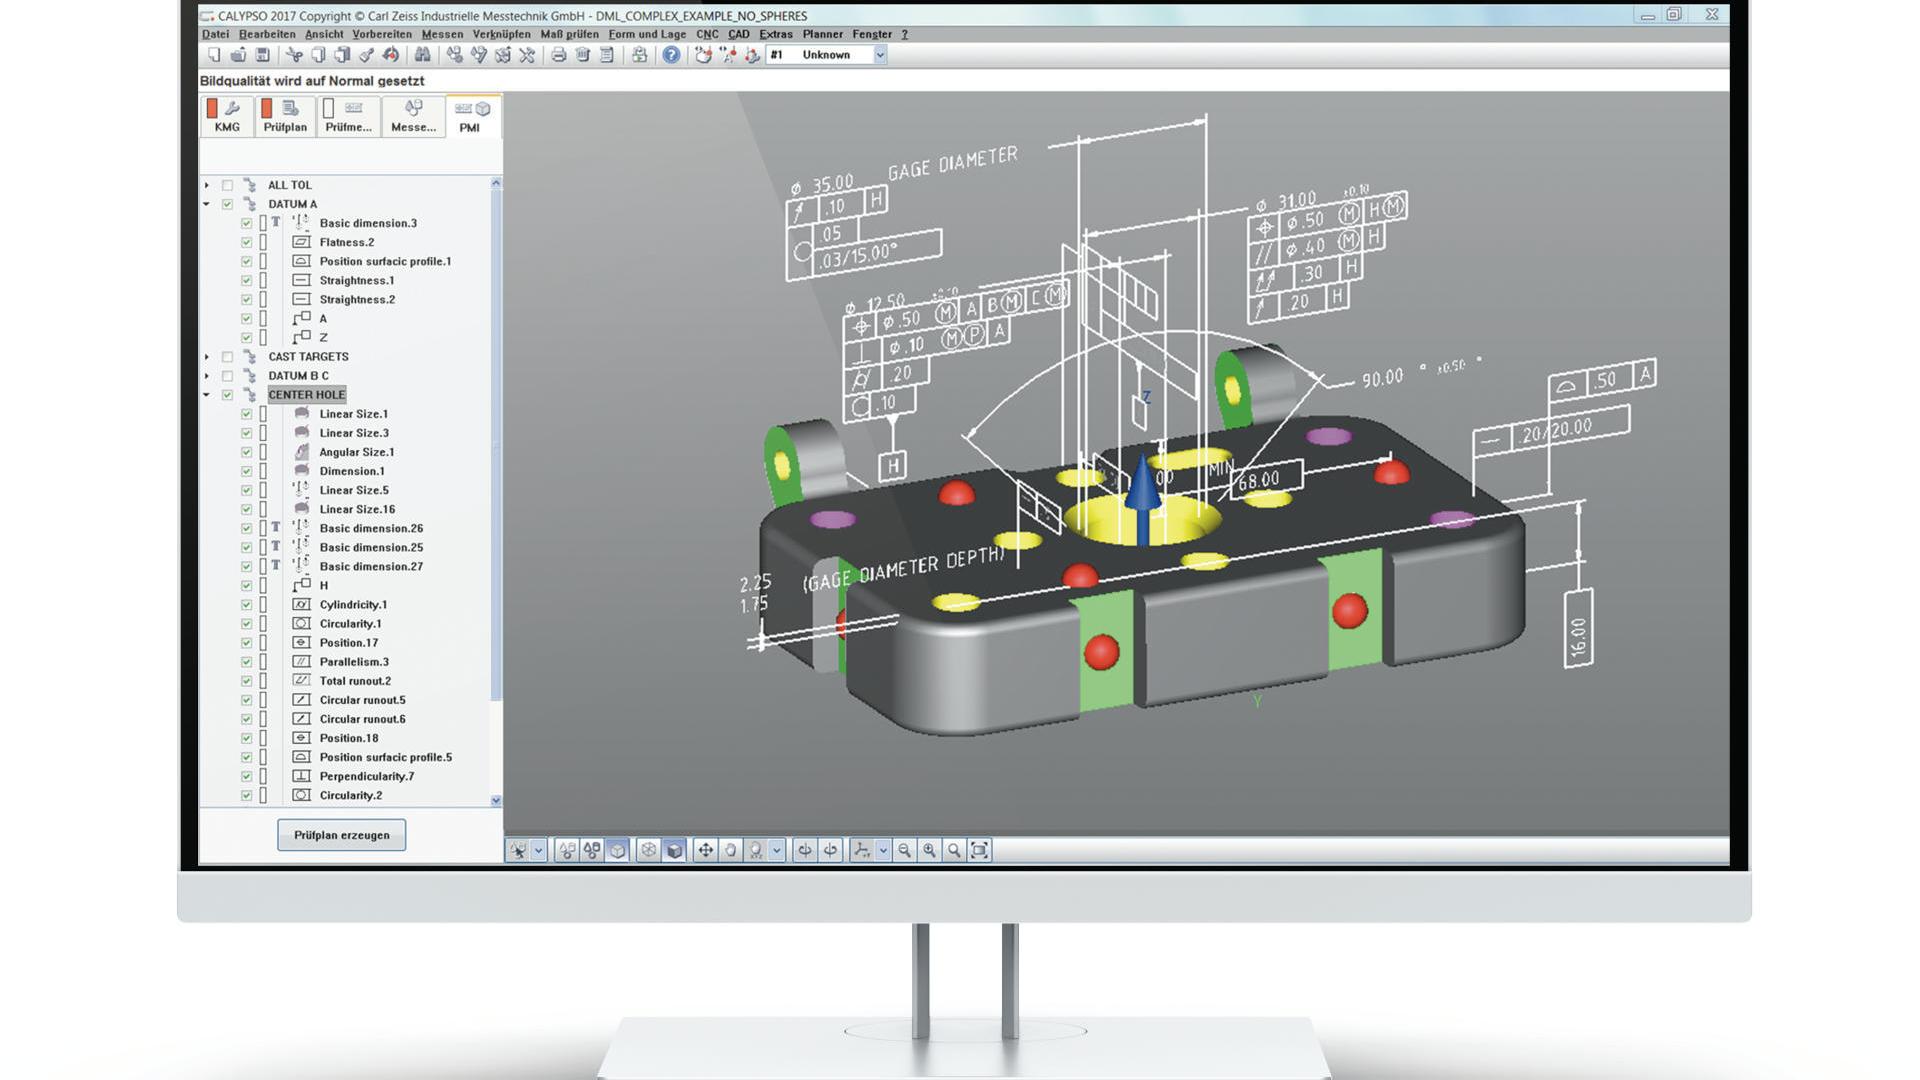This screenshot has height=1080, width=1920.
Task: Click the zoom out magnifier icon
Action: (904, 850)
